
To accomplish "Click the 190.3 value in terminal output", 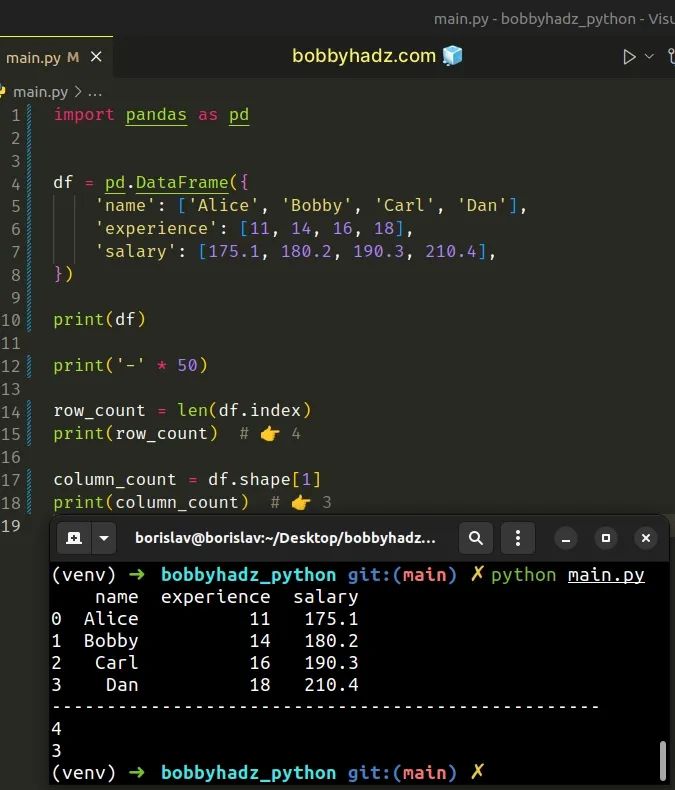I will click(331, 663).
